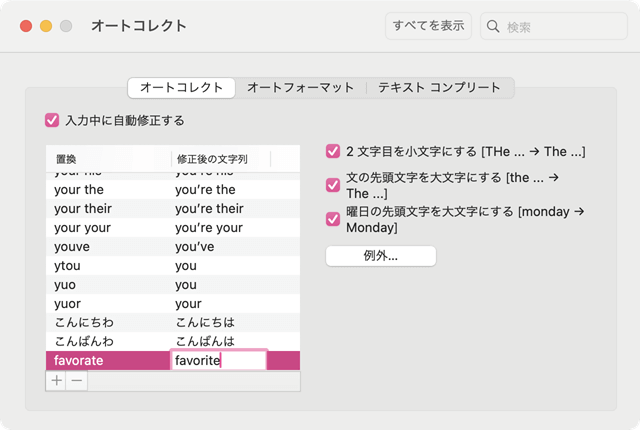Click into the 検索 search field

coord(560,27)
